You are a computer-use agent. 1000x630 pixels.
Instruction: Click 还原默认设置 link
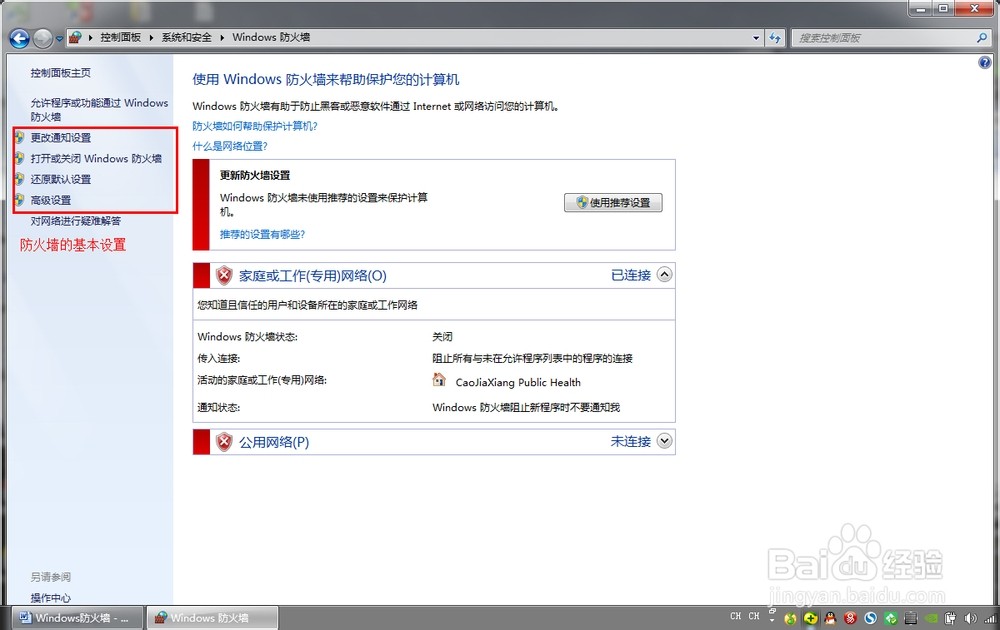(61, 179)
